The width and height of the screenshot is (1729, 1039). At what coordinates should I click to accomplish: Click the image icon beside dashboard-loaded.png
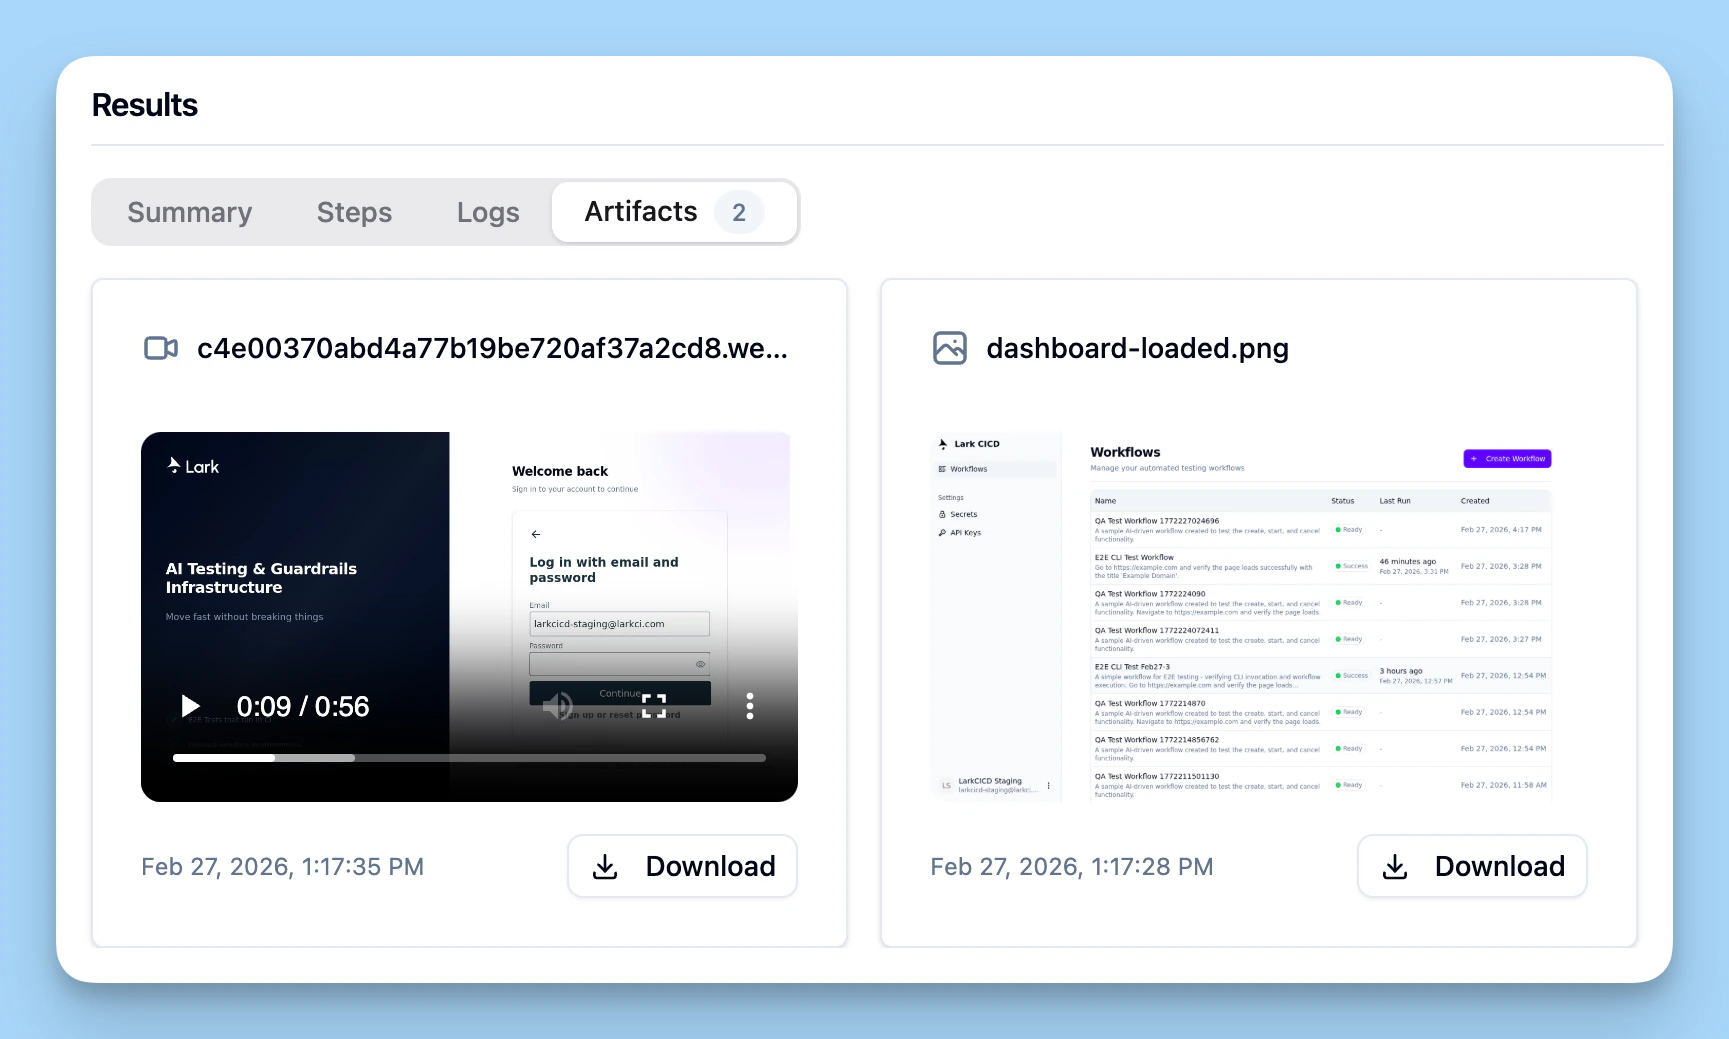point(949,348)
